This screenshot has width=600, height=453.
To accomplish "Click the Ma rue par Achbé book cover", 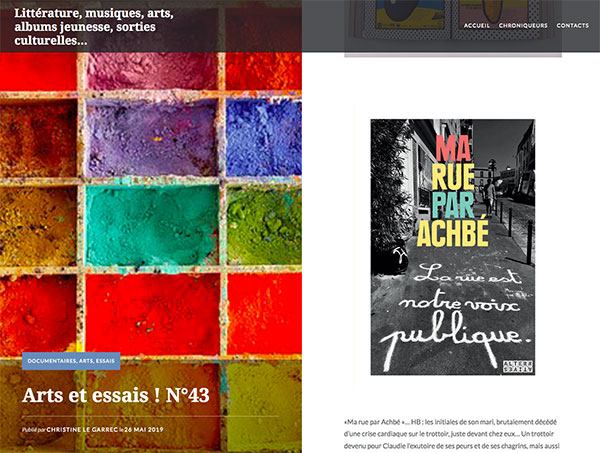I will [453, 247].
